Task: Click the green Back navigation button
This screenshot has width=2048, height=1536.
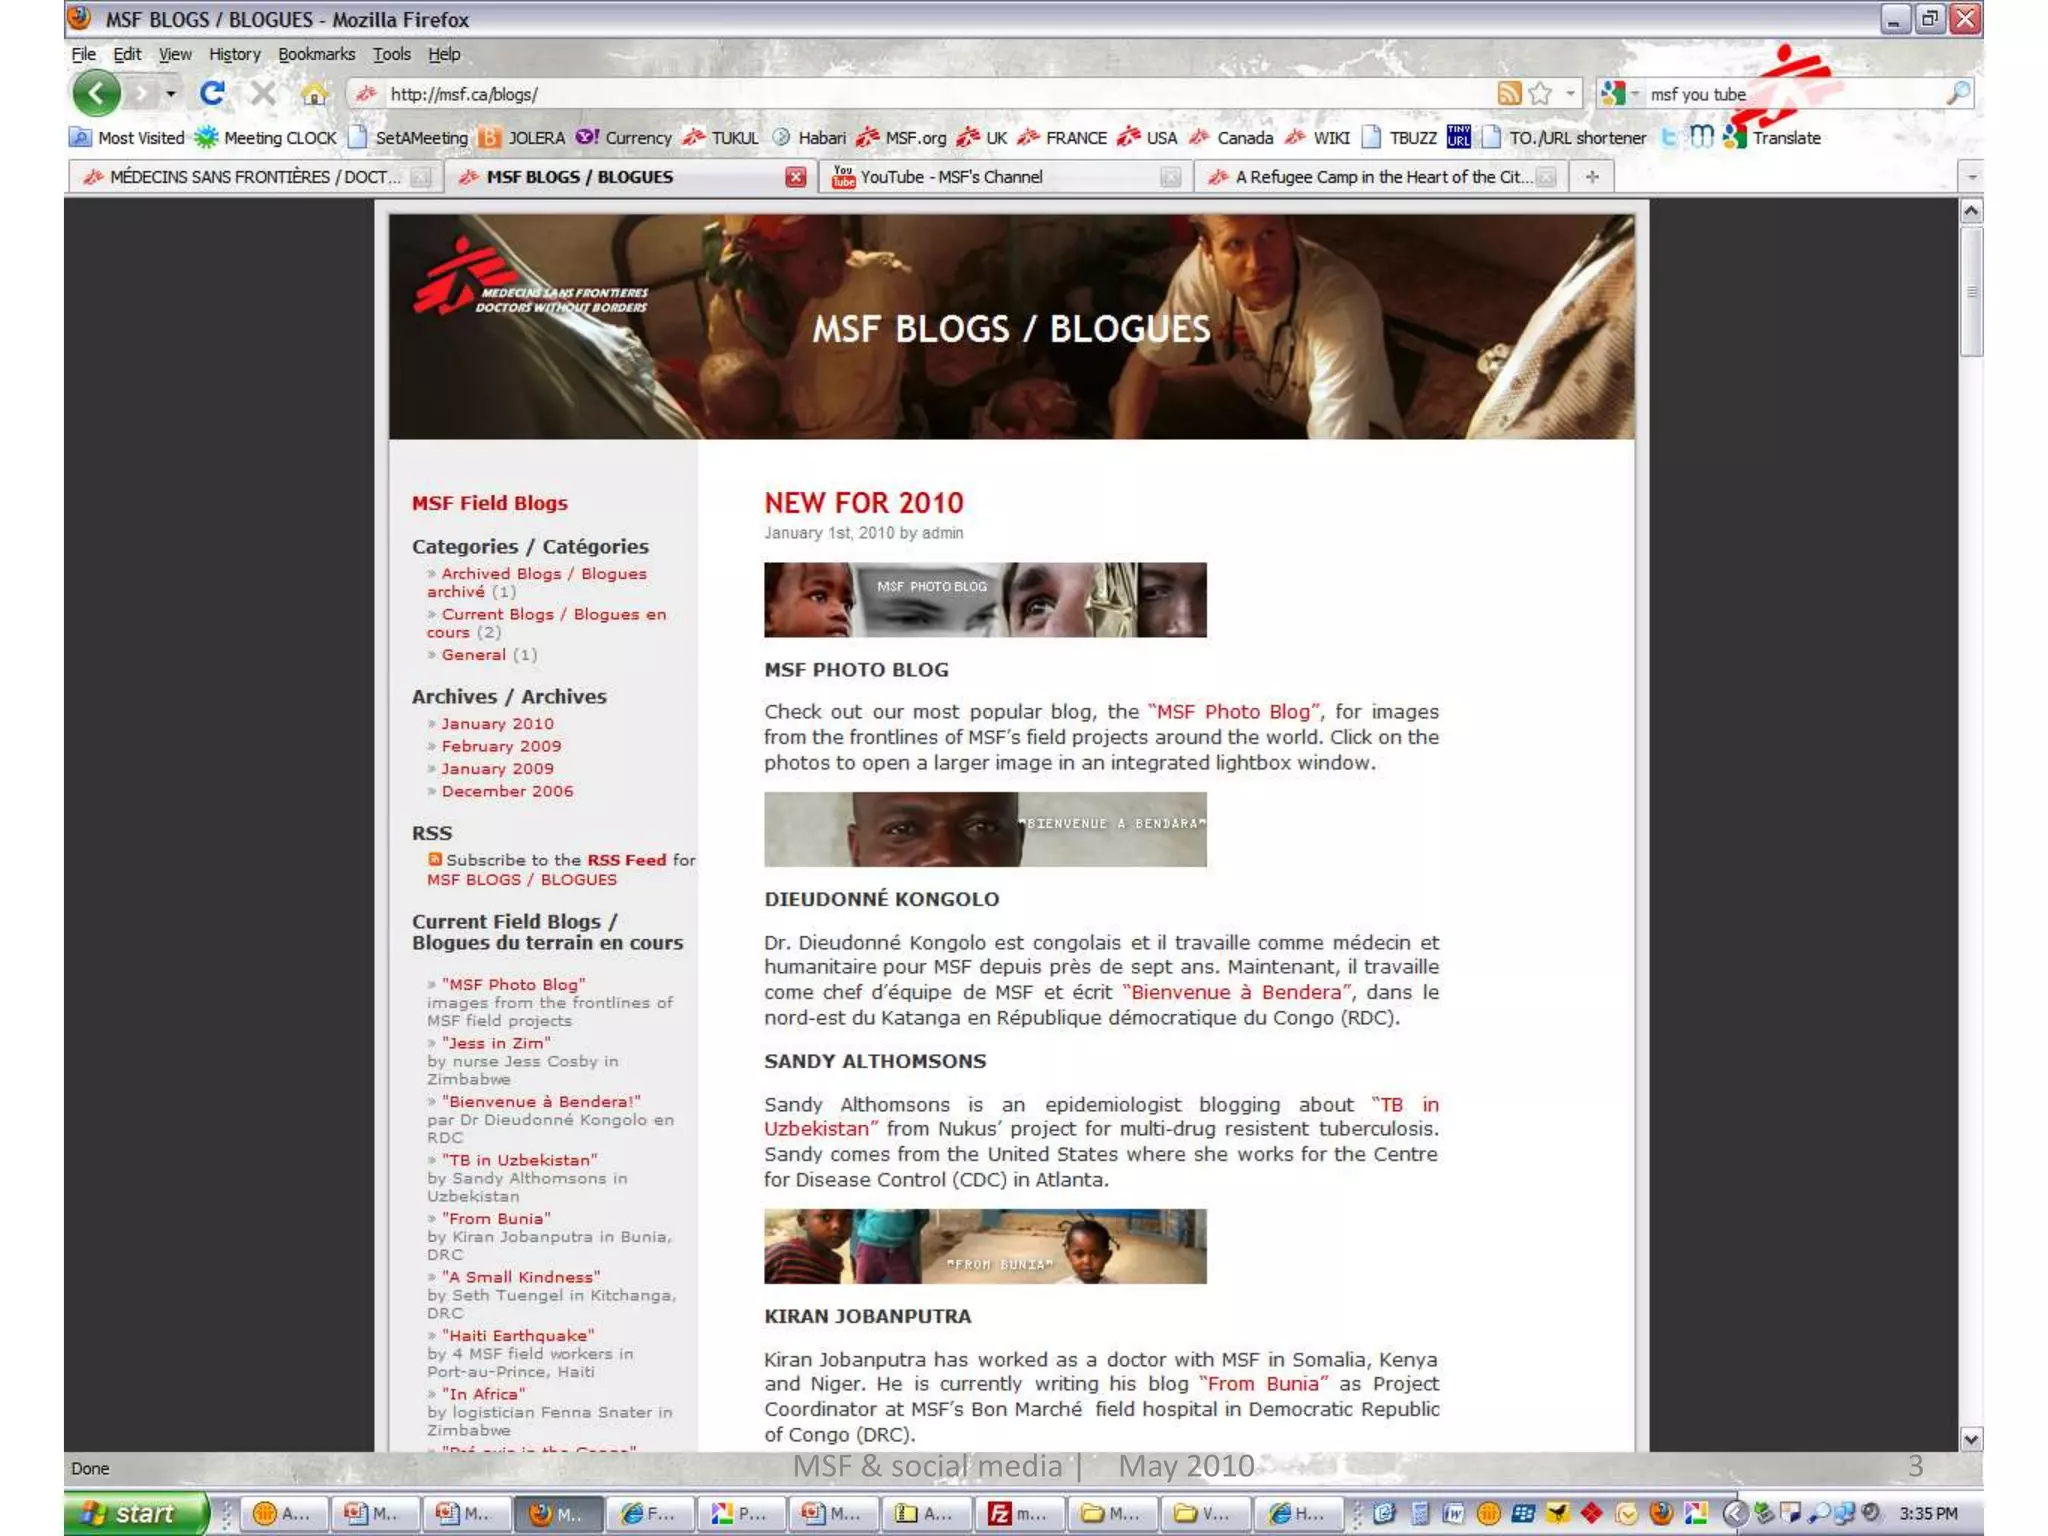Action: click(x=96, y=94)
